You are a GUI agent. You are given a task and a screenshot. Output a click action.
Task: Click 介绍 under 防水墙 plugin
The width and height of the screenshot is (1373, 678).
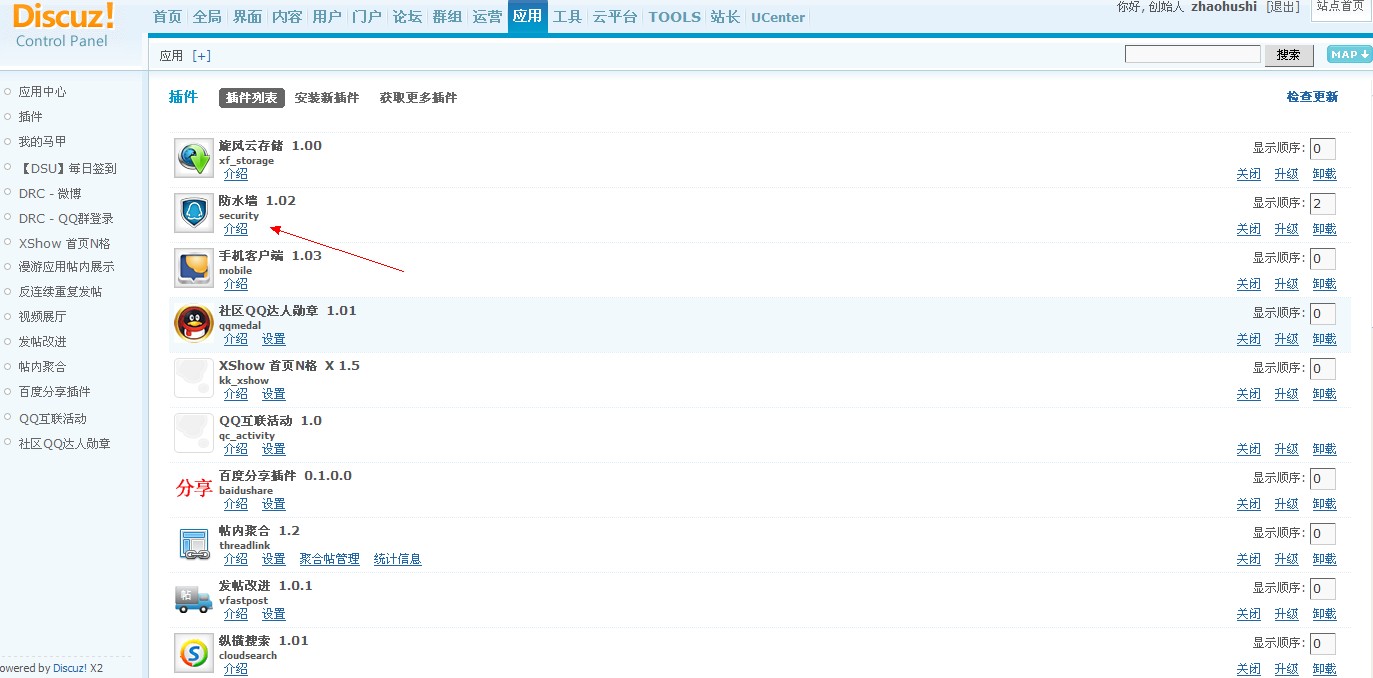236,229
